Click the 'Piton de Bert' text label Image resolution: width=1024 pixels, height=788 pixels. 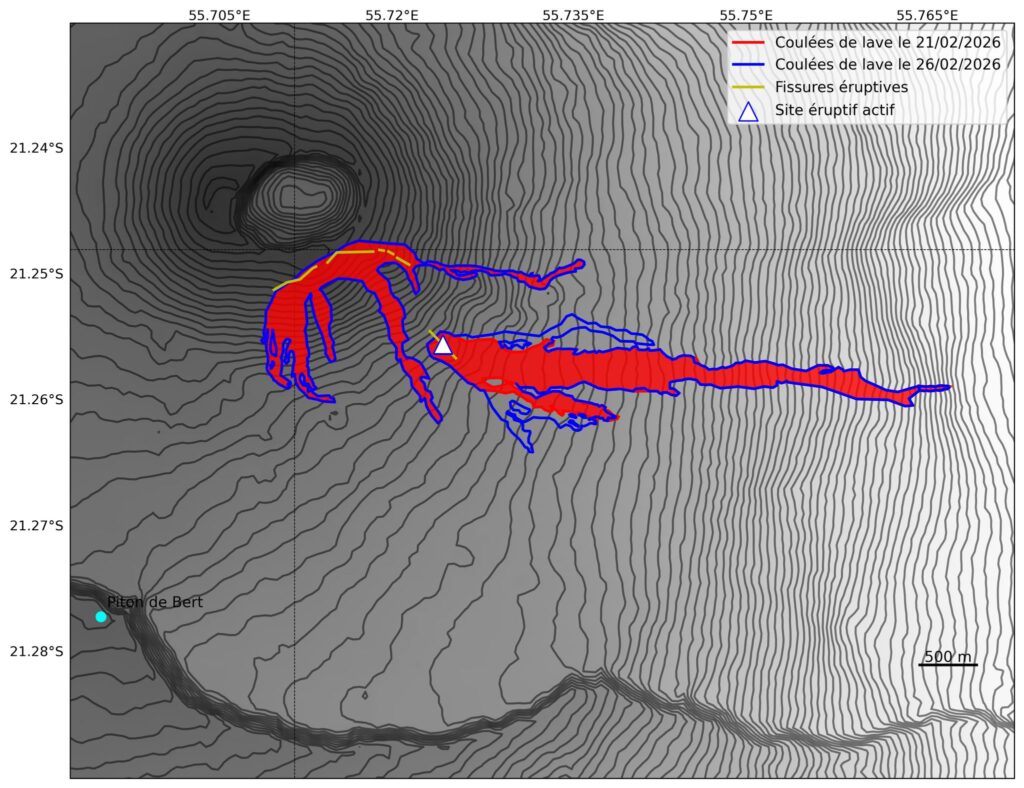coord(155,602)
